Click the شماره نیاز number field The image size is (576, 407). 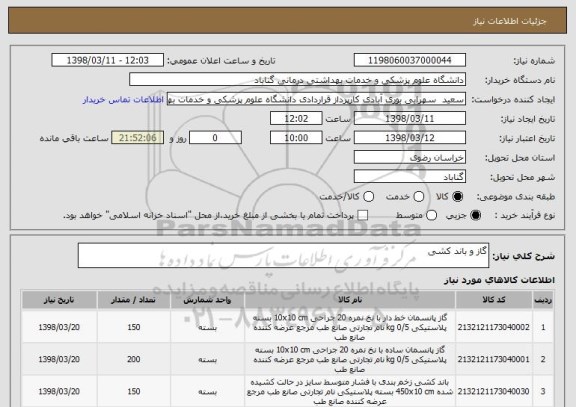410,60
